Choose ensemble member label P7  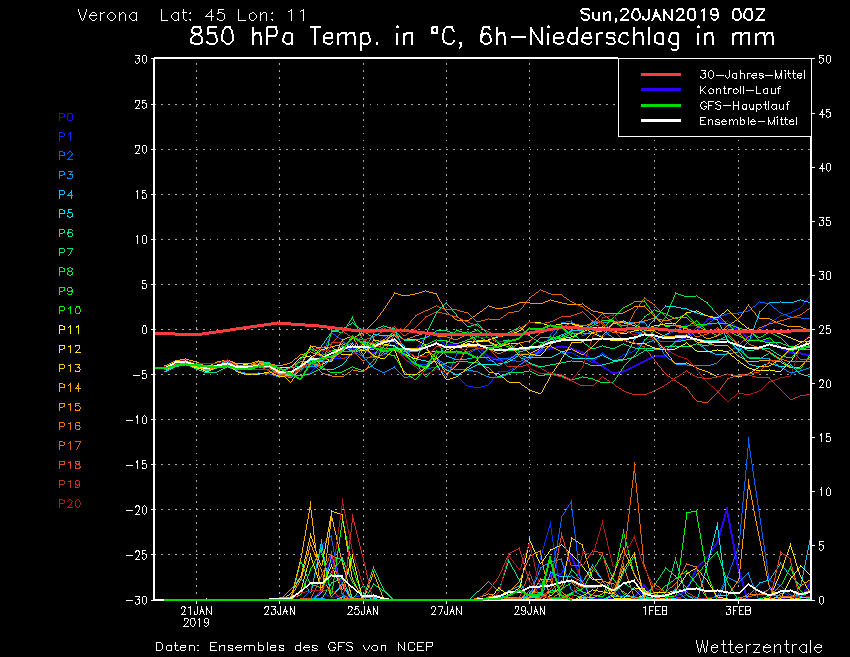click(x=66, y=252)
